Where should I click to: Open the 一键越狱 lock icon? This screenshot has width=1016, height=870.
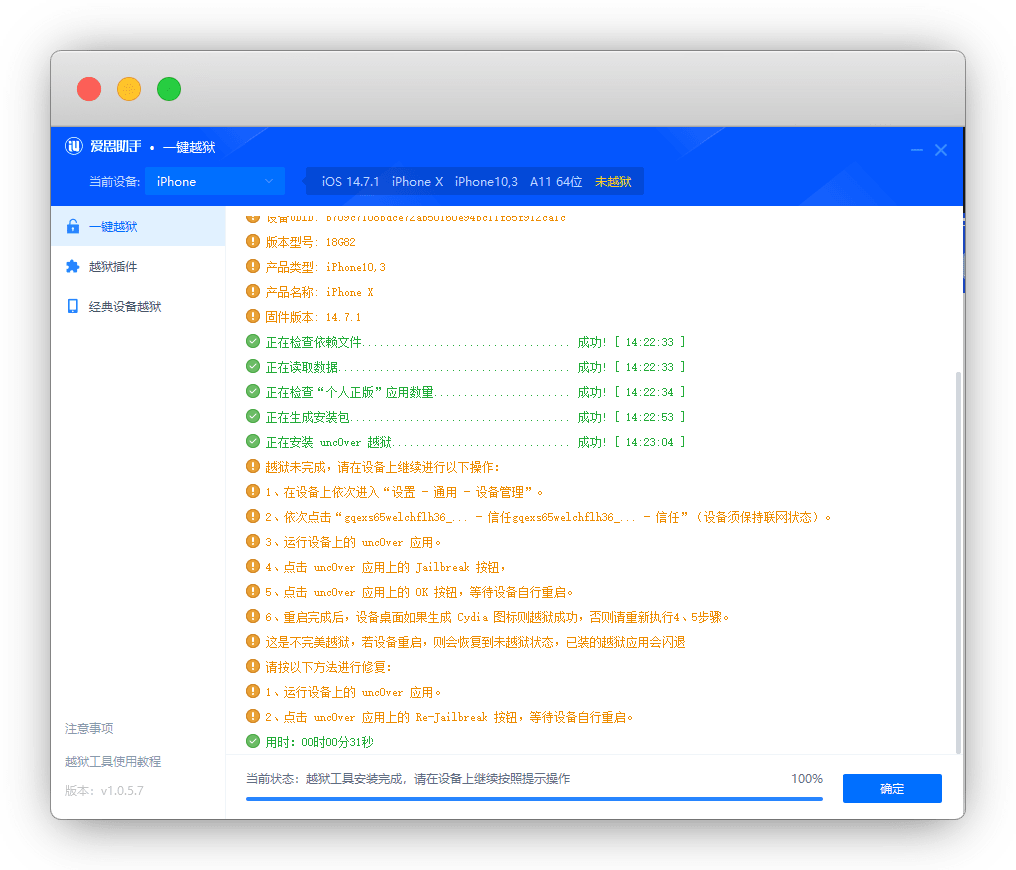(x=73, y=226)
